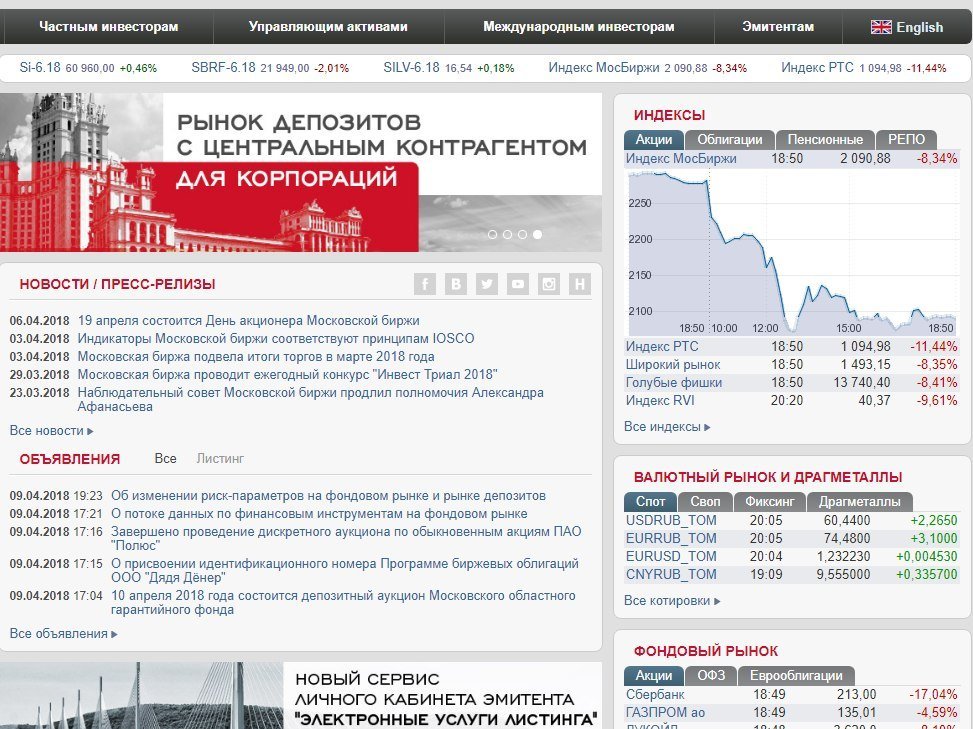Open 'Частным инвесторам' menu
Screen dimensions: 973x729
[x=108, y=27]
